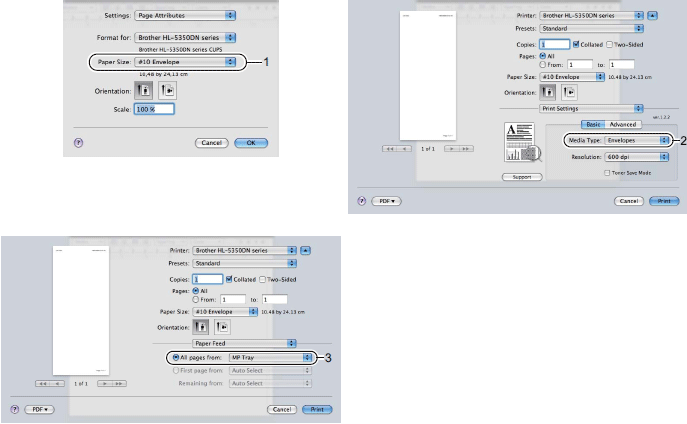Open Paper Size dropdown in Page Attributes dialog
This screenshot has width=687, height=424.
click(181, 62)
